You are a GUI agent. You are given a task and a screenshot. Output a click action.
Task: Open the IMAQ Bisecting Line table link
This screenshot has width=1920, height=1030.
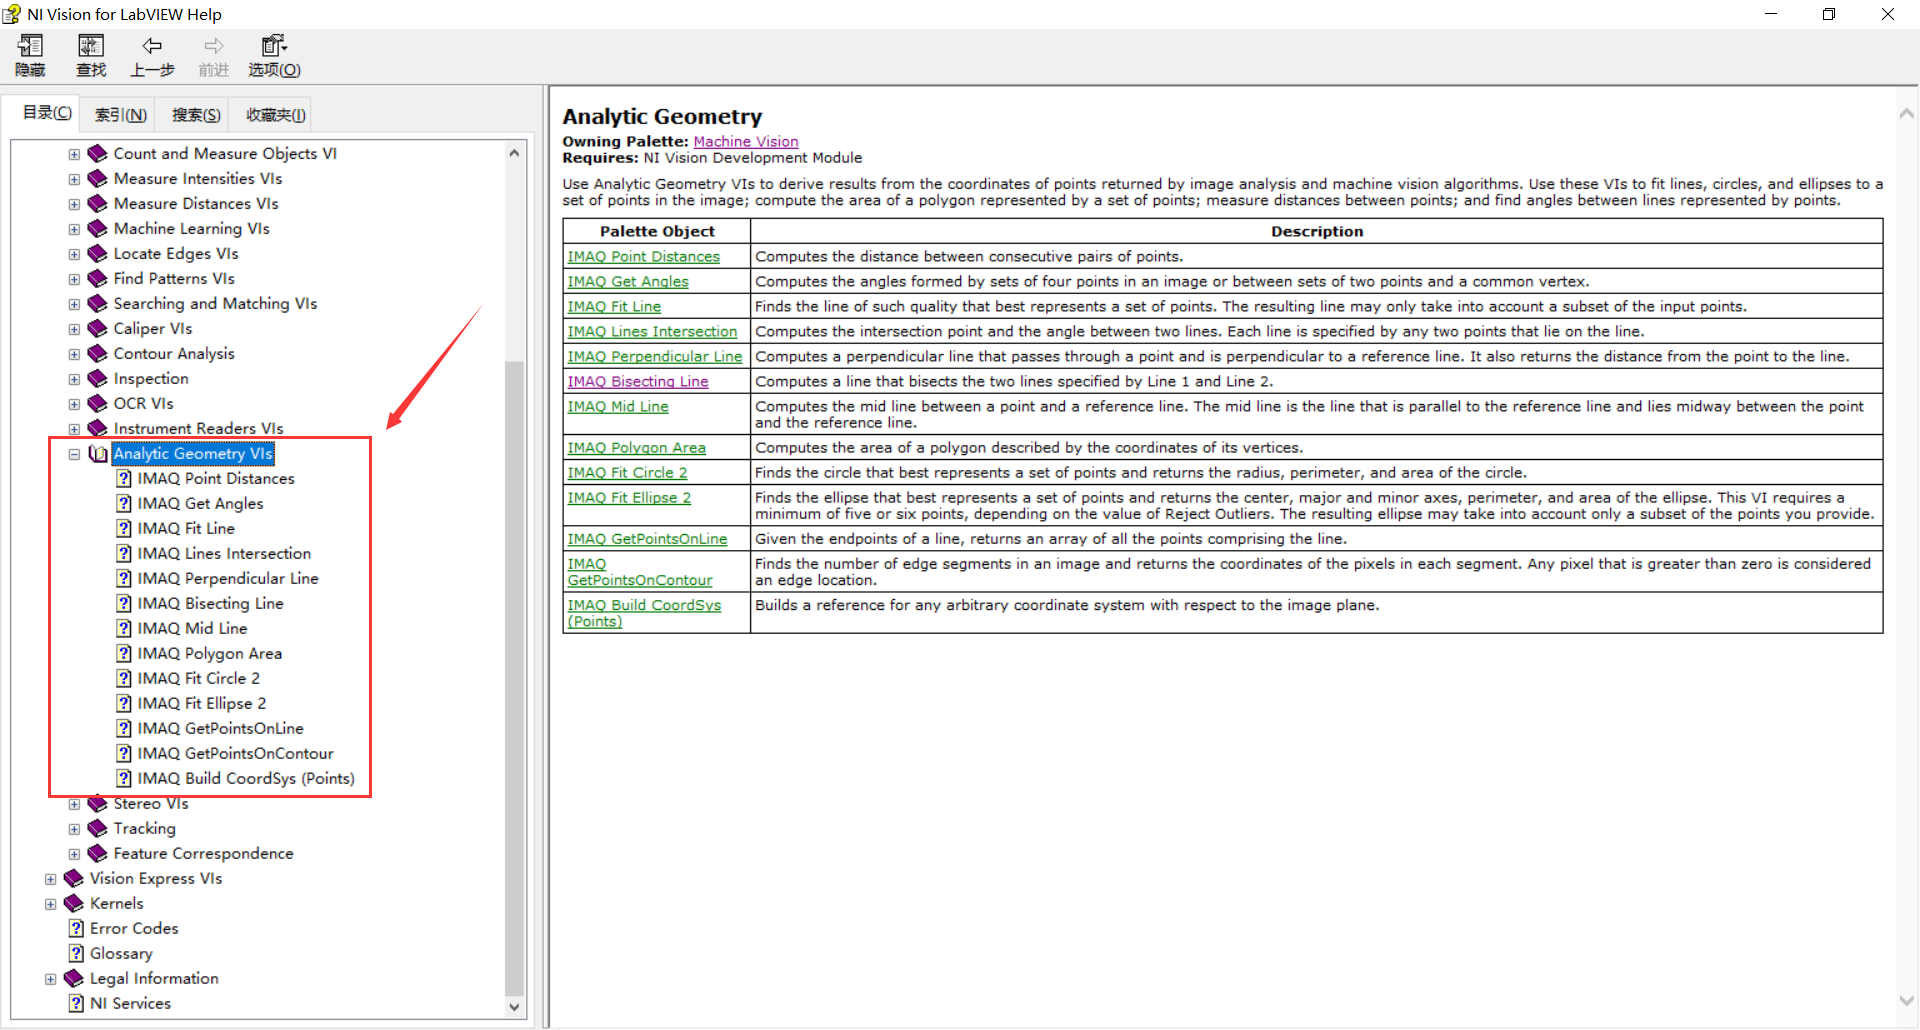click(x=638, y=382)
